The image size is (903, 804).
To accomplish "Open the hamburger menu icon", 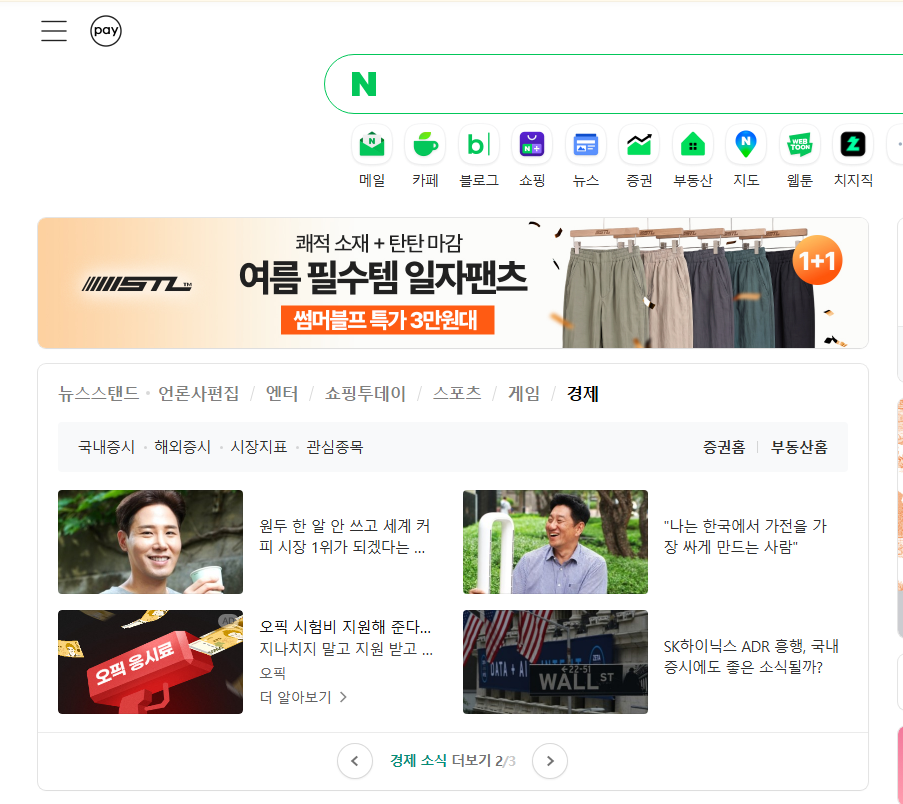I will click(54, 31).
